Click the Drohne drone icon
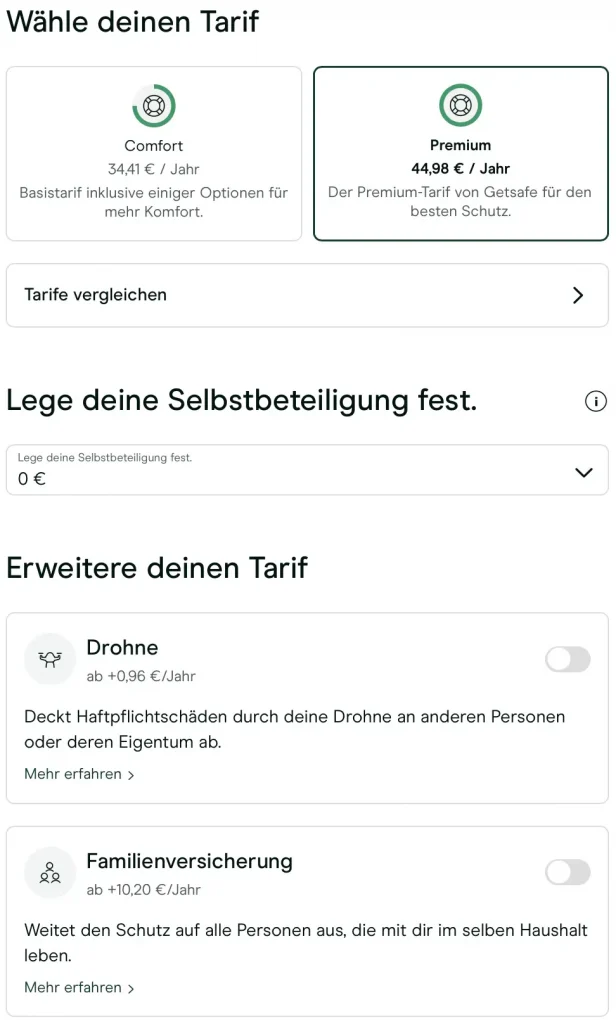616x1024 pixels. [x=50, y=659]
